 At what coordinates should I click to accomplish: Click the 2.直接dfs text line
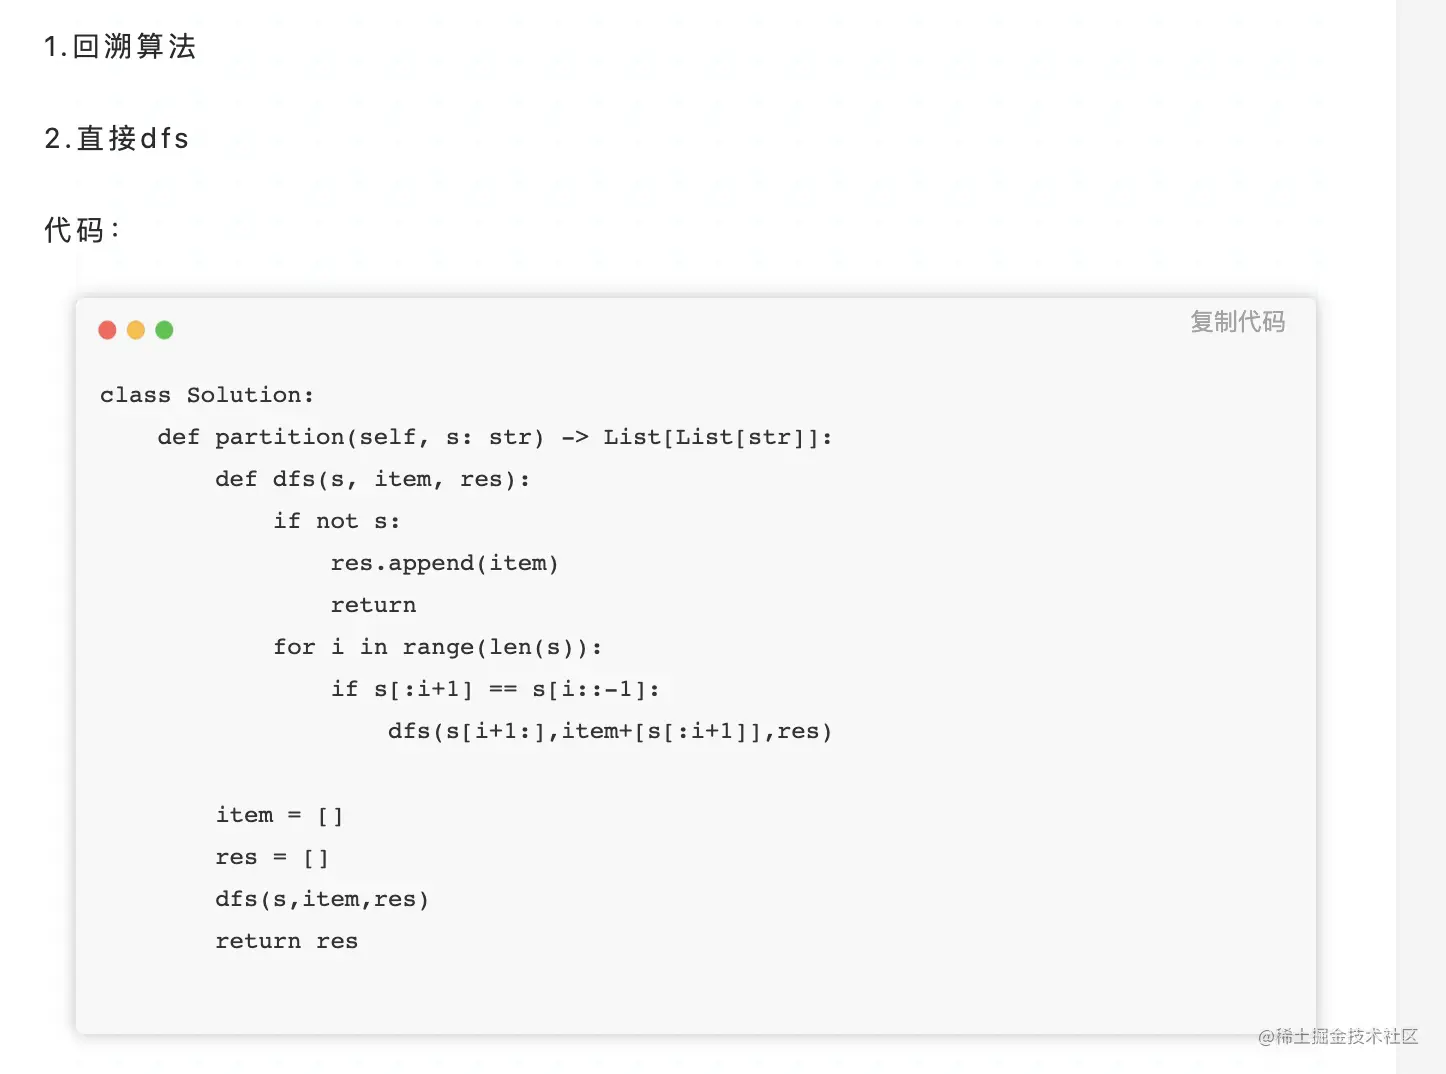pyautogui.click(x=117, y=138)
